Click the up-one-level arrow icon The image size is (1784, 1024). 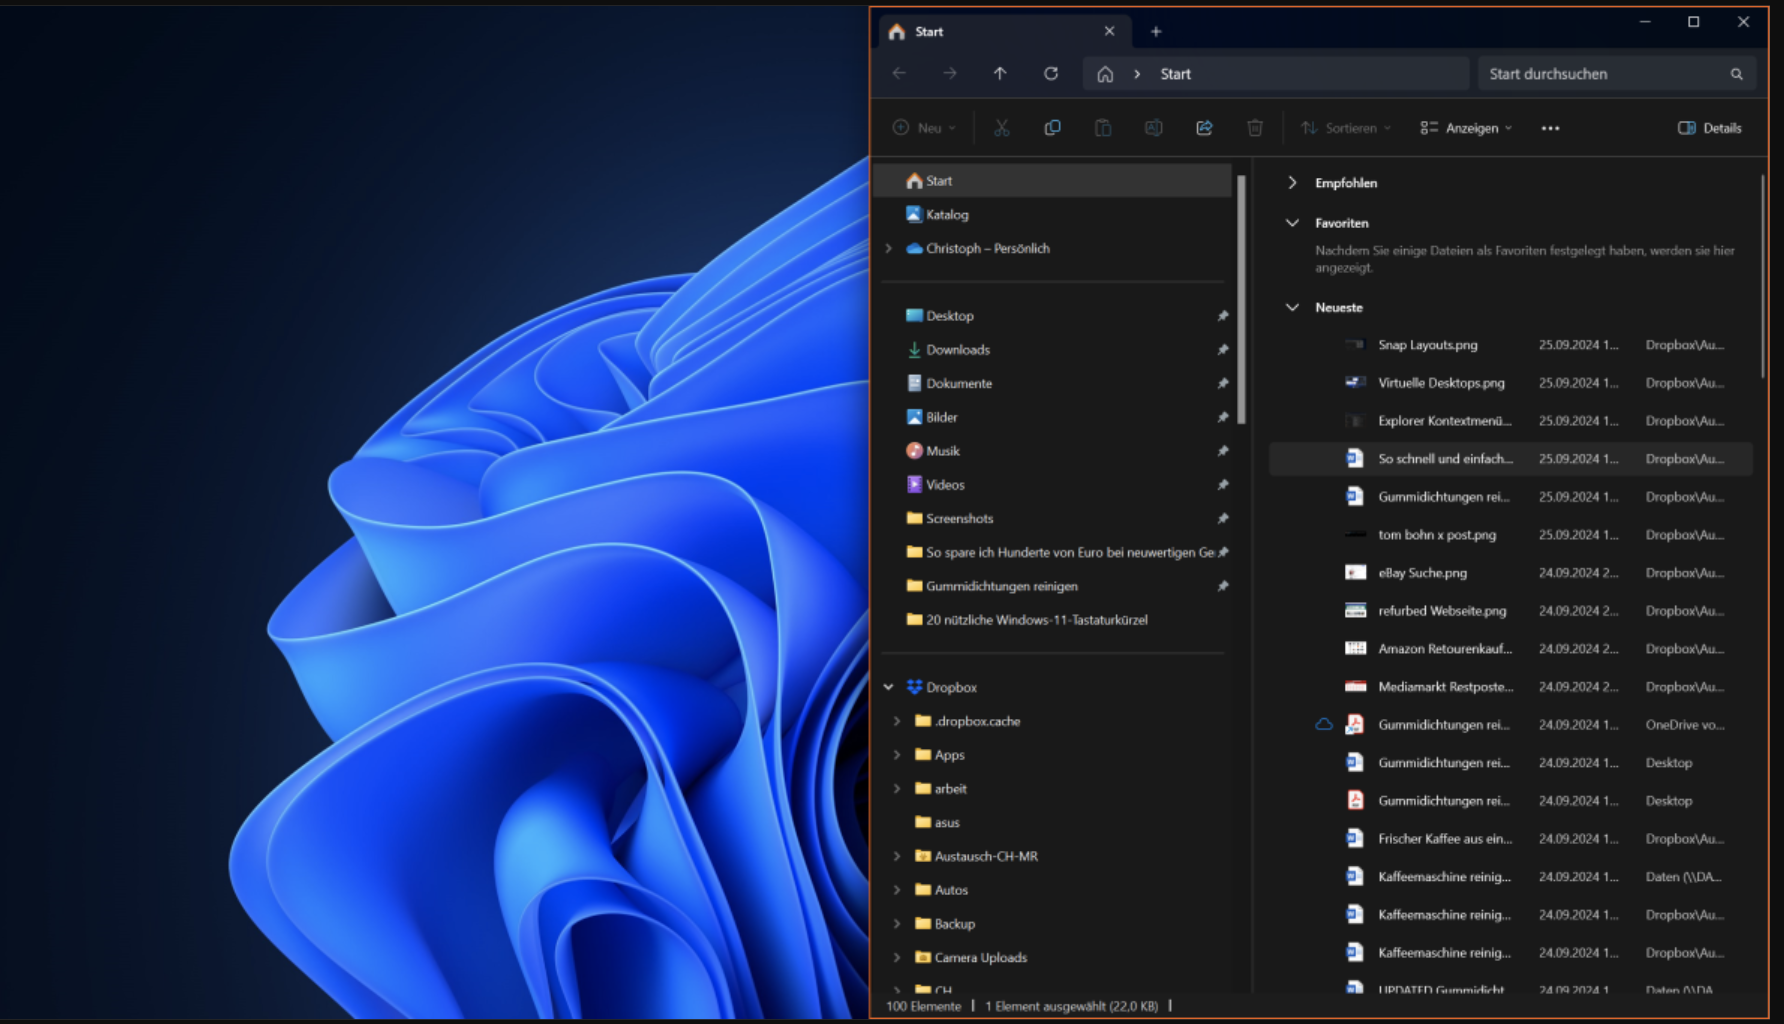1000,73
